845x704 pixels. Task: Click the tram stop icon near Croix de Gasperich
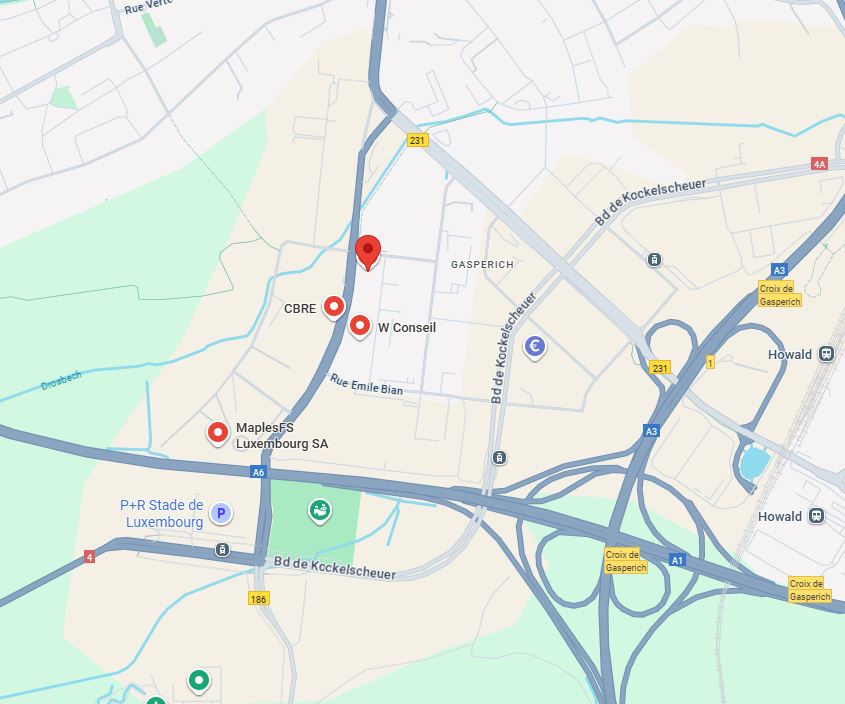point(654,260)
